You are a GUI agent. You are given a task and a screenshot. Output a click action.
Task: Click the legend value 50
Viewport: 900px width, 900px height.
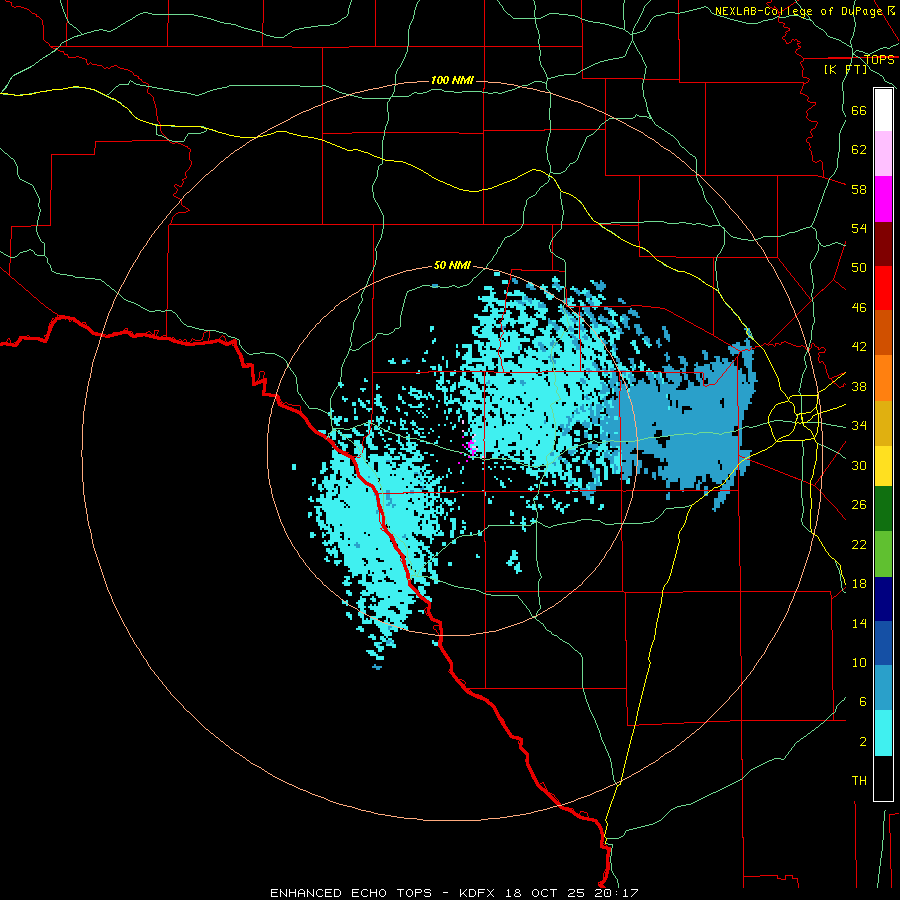point(859,268)
